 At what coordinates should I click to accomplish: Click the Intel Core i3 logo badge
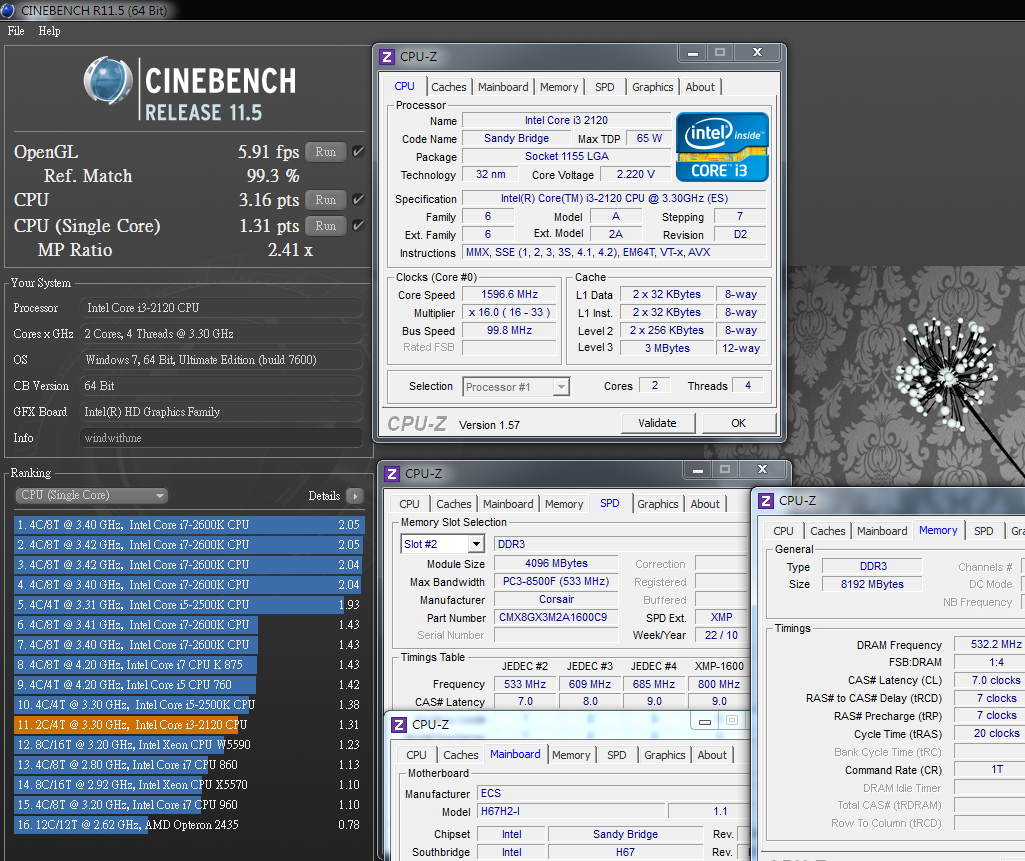pos(722,147)
